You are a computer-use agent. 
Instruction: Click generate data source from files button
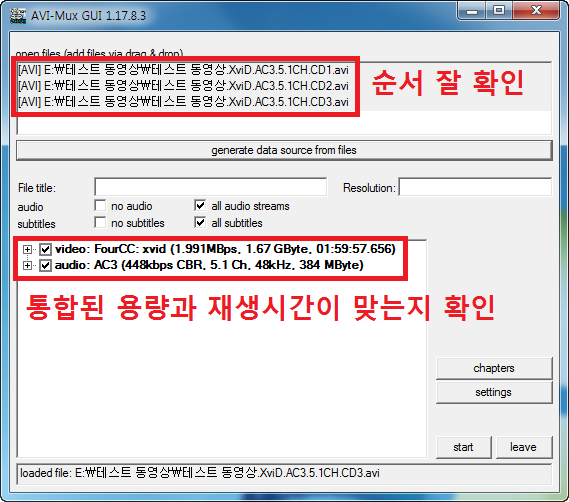(284, 150)
